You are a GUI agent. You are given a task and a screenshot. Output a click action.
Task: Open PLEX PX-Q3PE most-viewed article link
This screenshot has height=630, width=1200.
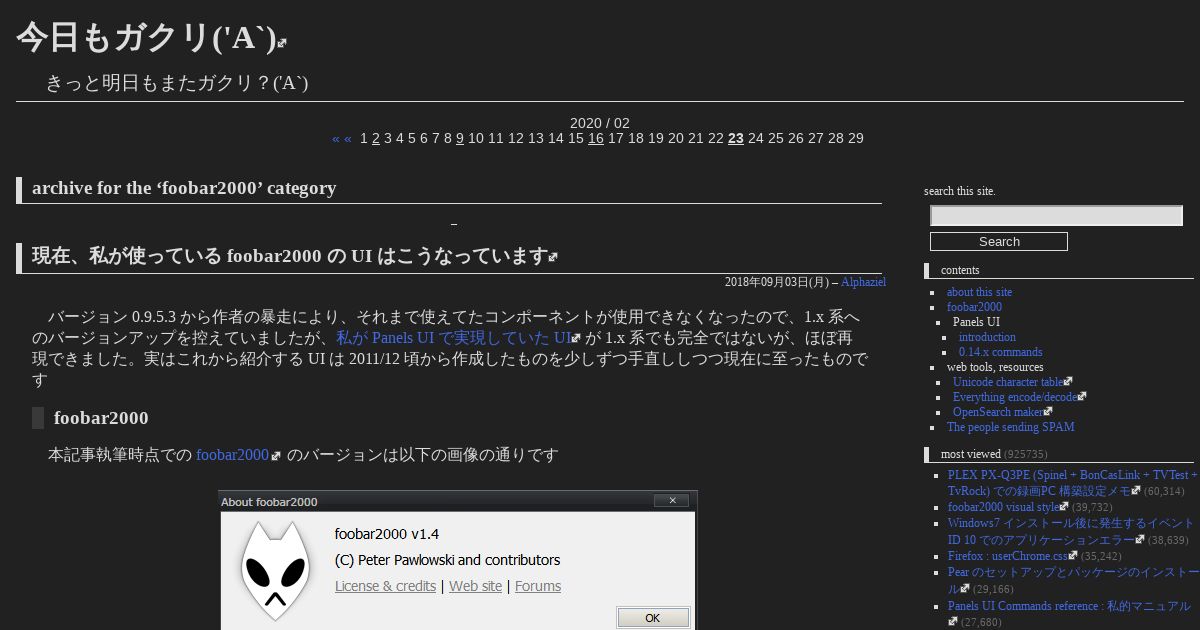pos(1071,483)
